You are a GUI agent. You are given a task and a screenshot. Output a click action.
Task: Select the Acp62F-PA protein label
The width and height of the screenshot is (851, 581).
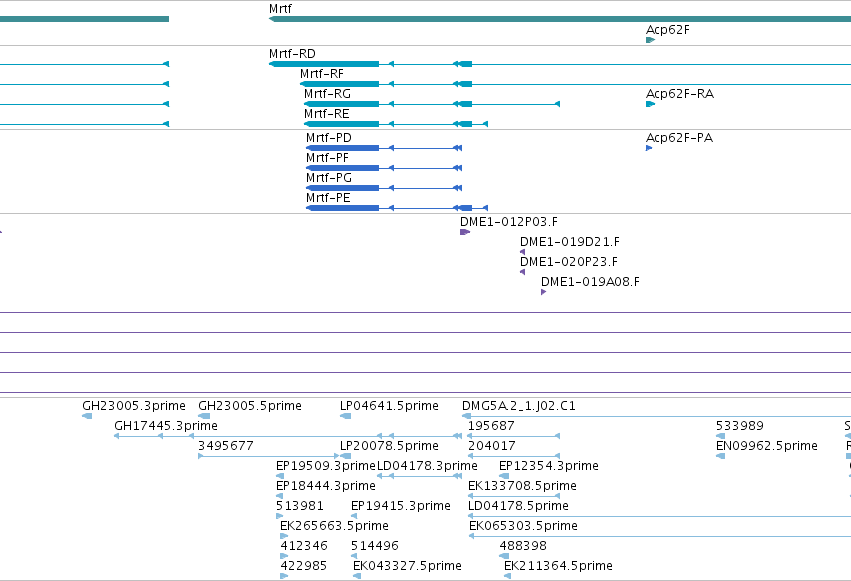[x=679, y=138]
